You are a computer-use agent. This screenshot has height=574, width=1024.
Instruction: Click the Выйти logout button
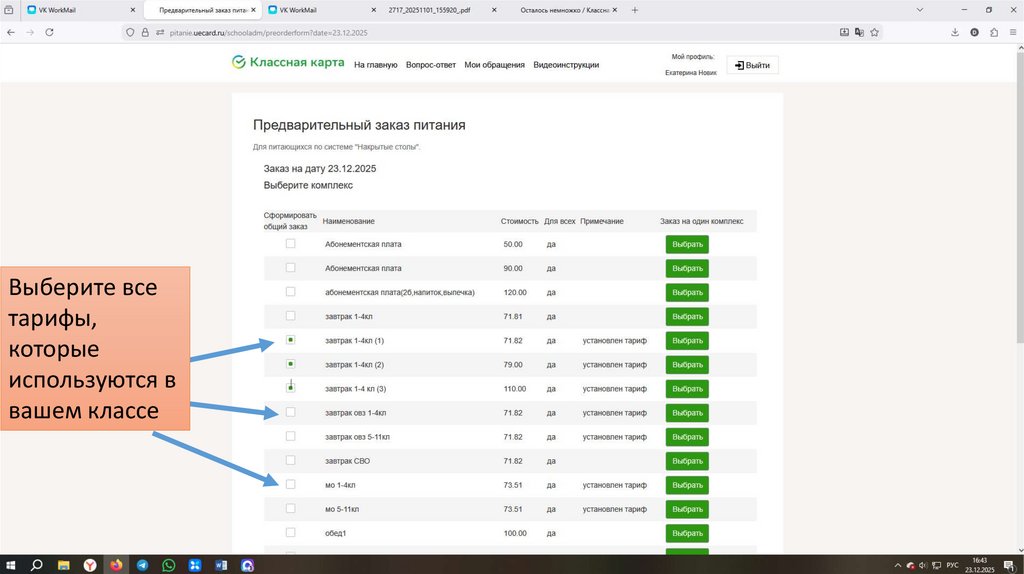point(752,65)
